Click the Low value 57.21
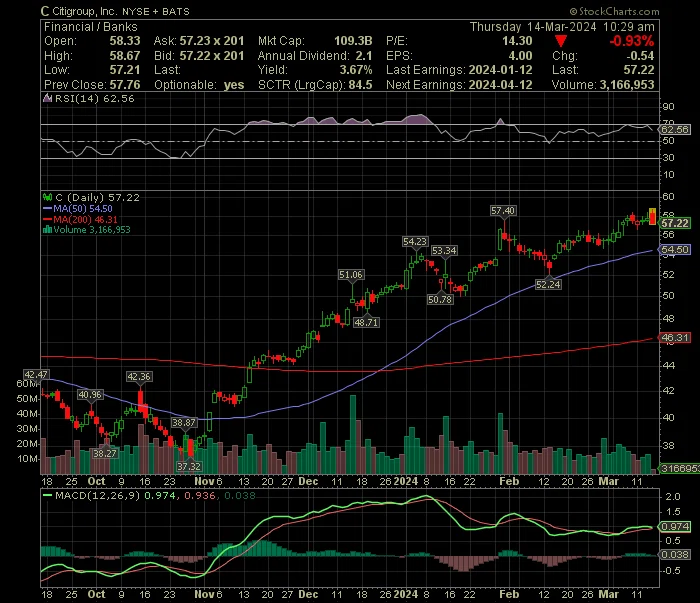The width and height of the screenshot is (700, 603). pyautogui.click(x=125, y=70)
